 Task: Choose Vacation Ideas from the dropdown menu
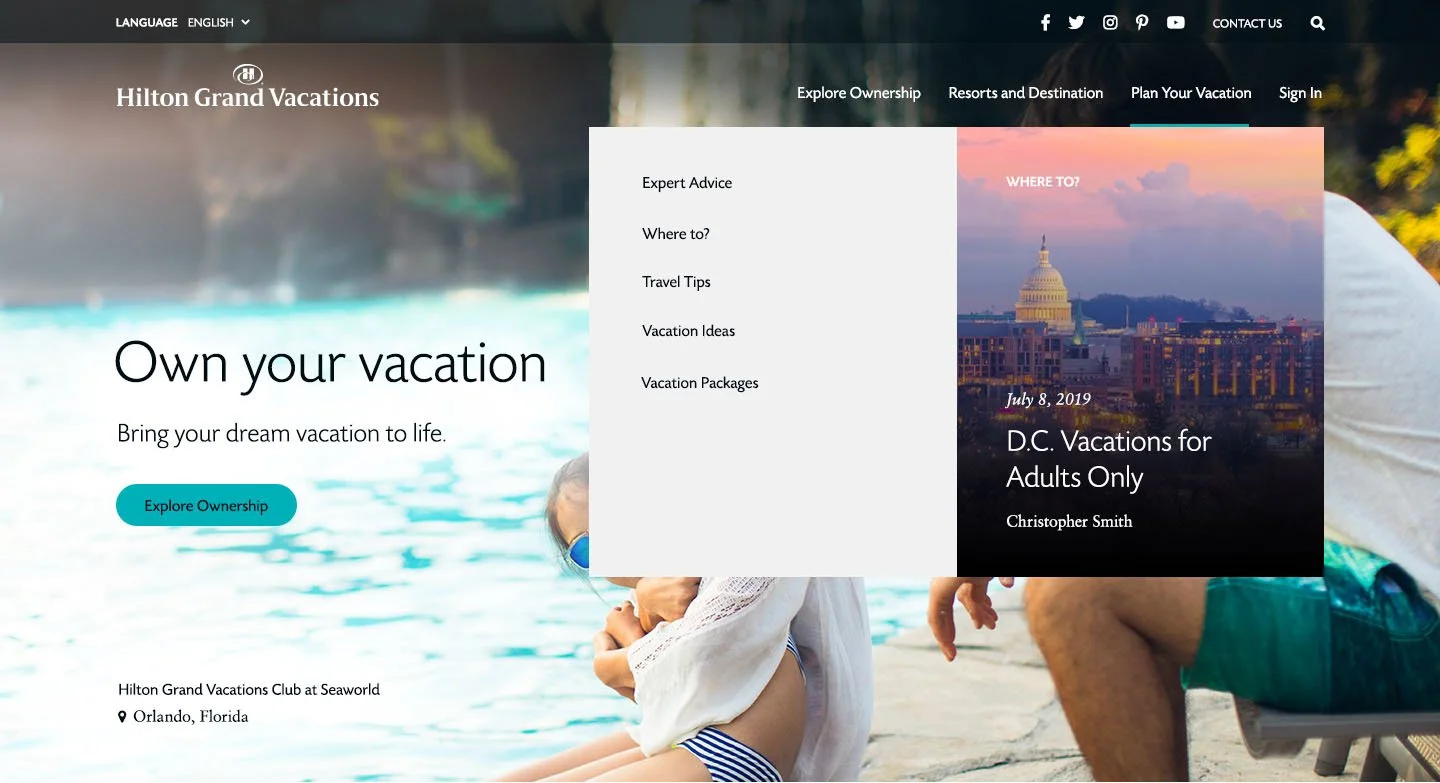point(688,331)
